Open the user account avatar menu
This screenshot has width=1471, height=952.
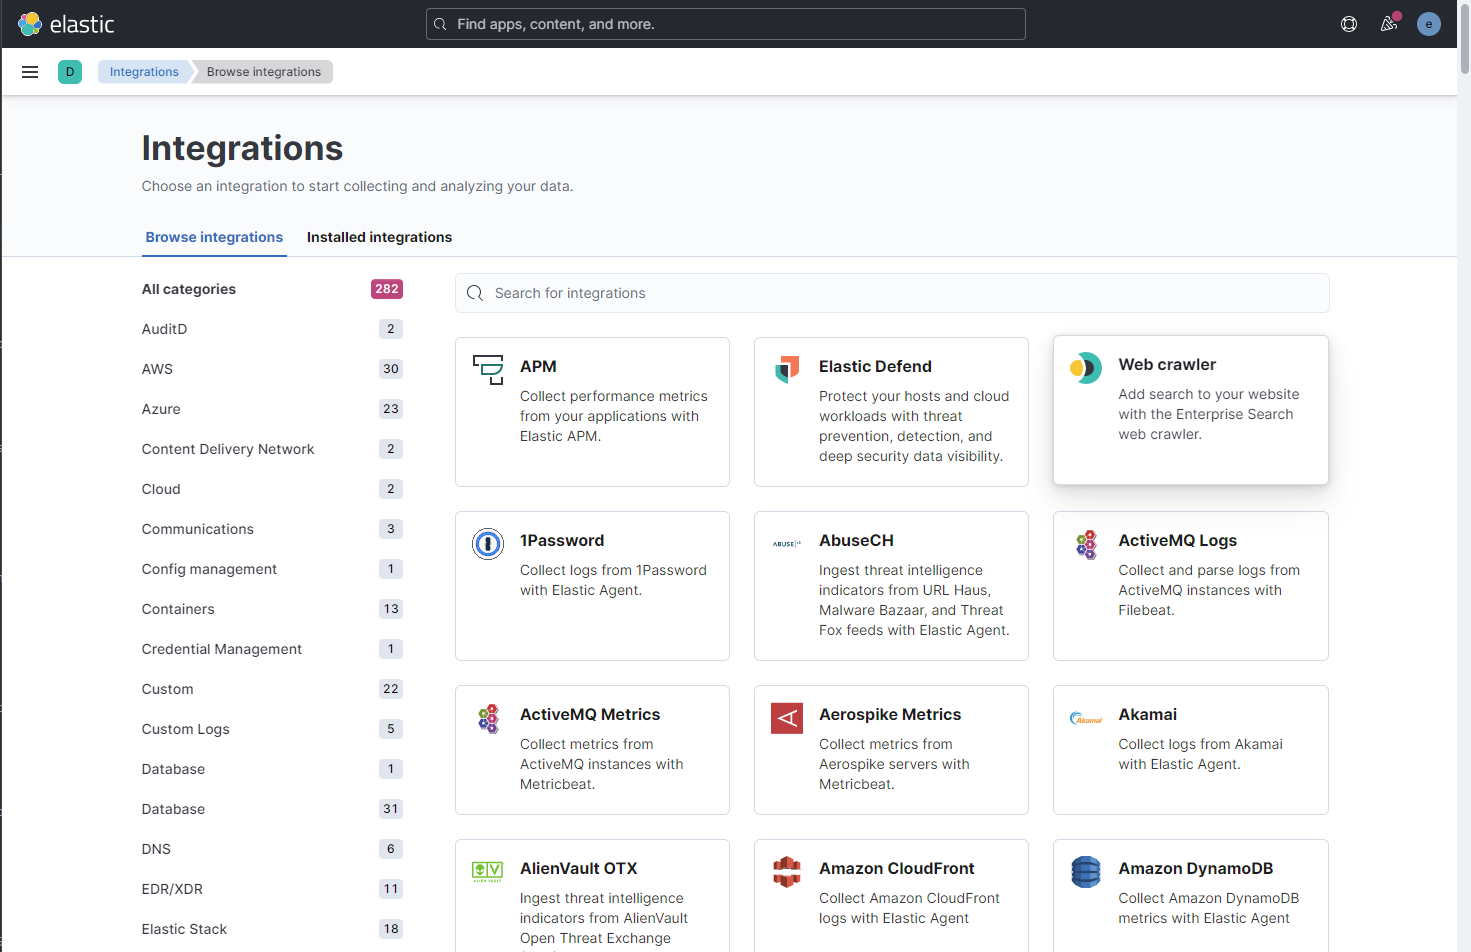pos(1429,24)
